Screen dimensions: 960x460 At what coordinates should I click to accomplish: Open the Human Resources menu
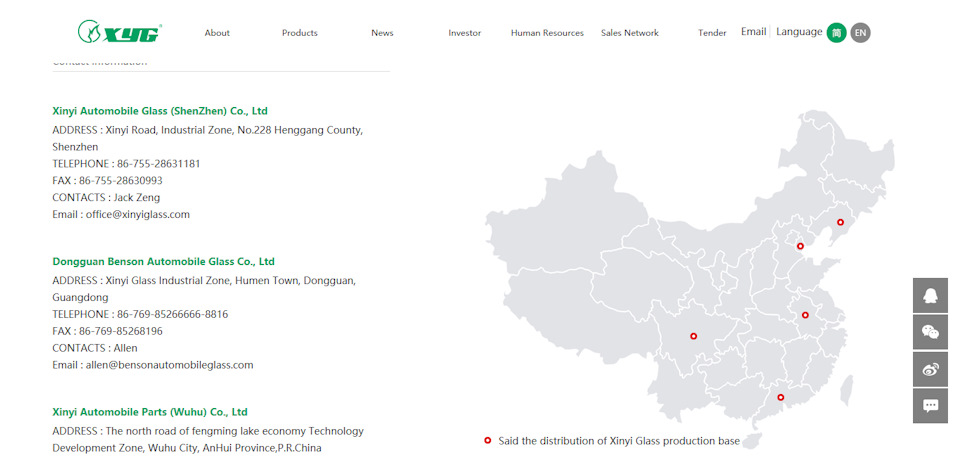tap(547, 33)
